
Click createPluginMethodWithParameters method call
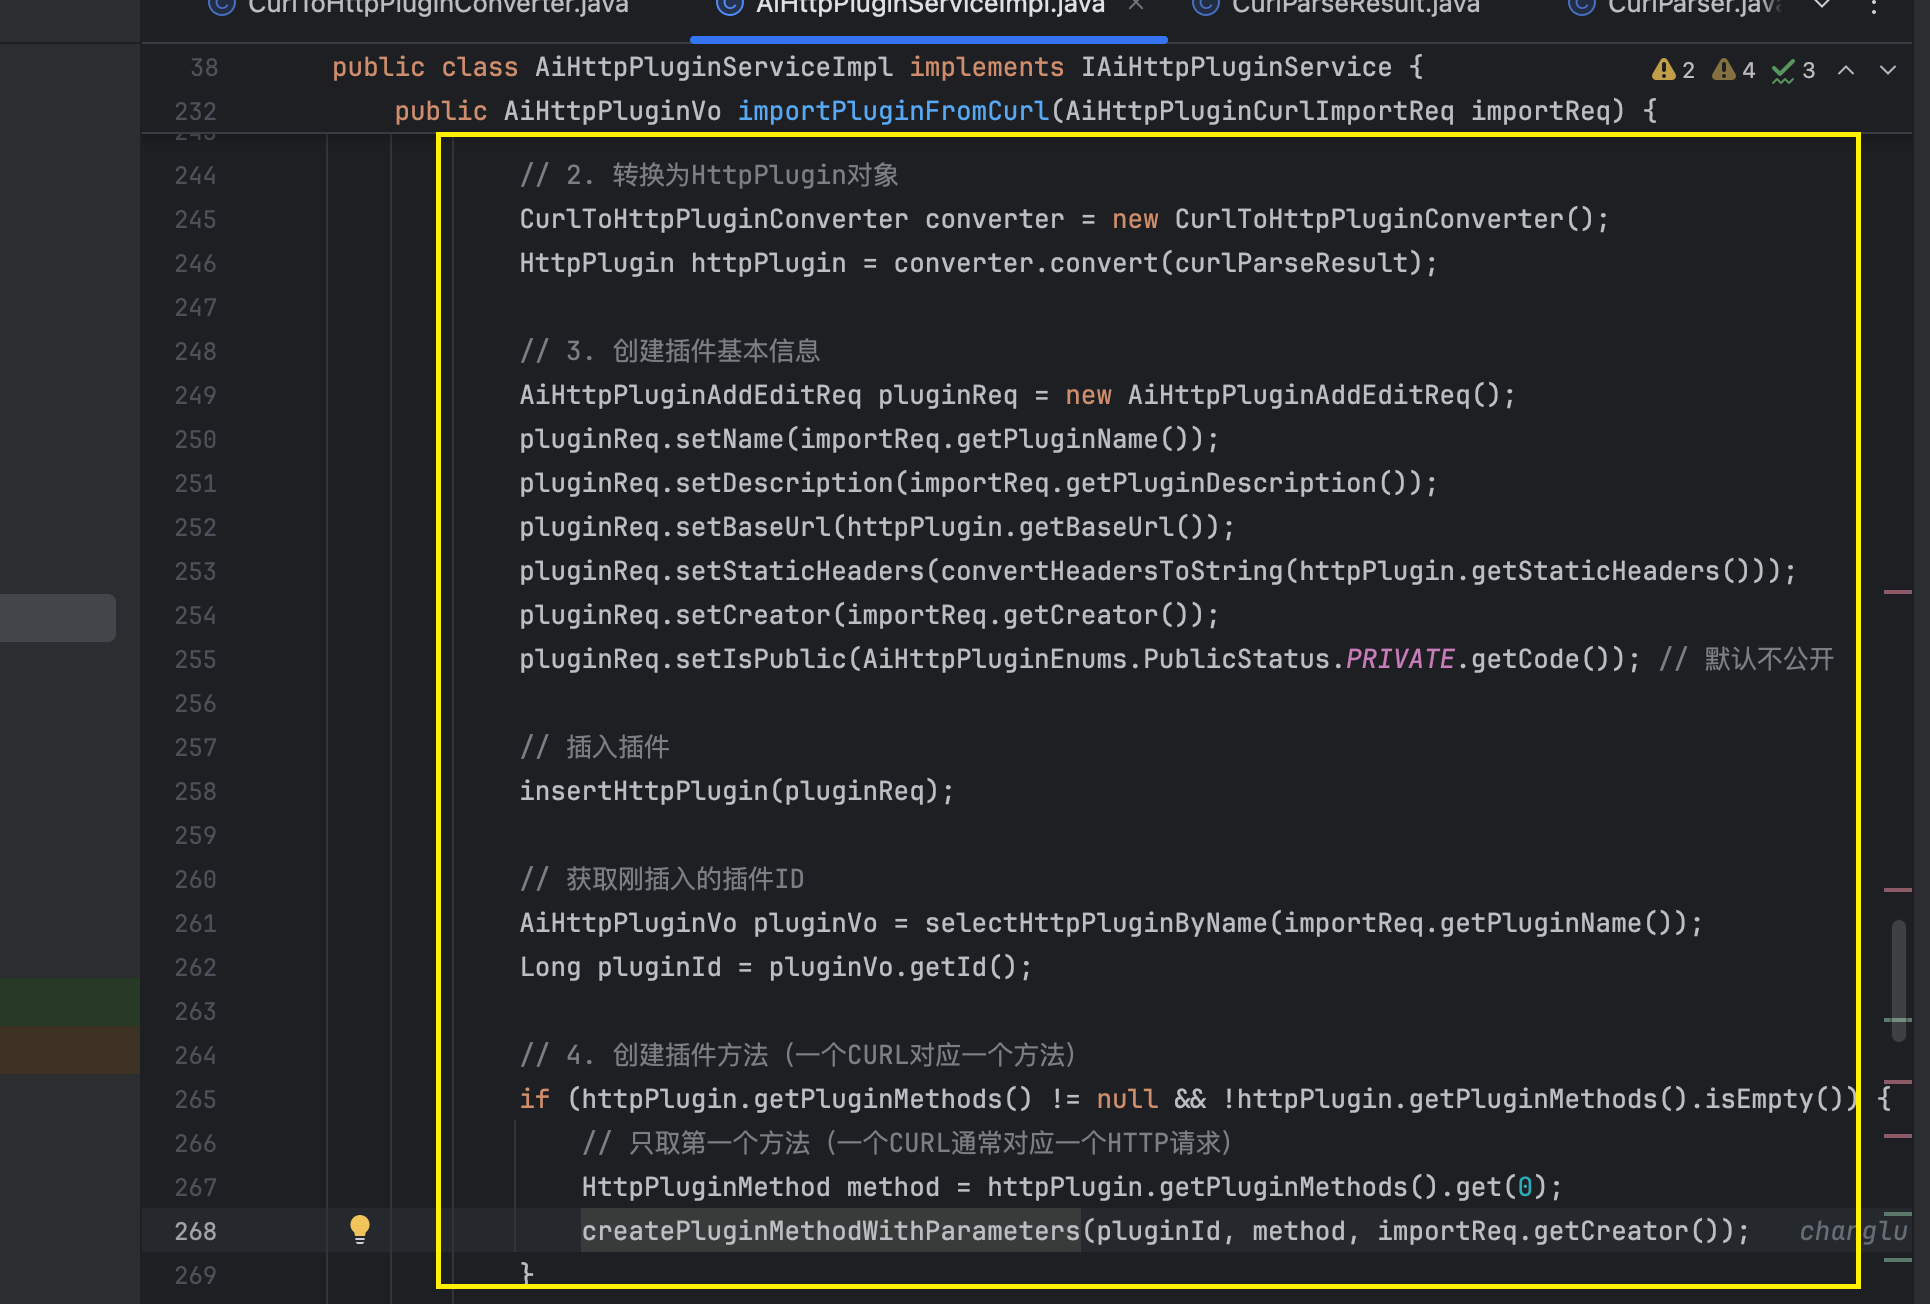point(830,1231)
